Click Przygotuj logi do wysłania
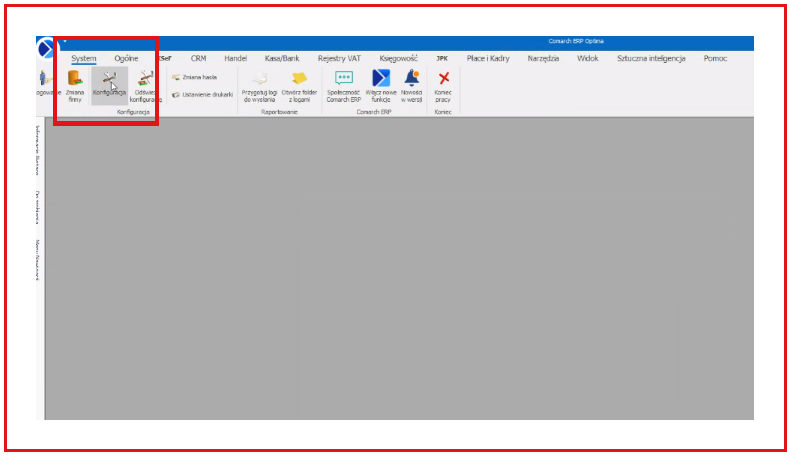This screenshot has width=790, height=456. (x=259, y=86)
